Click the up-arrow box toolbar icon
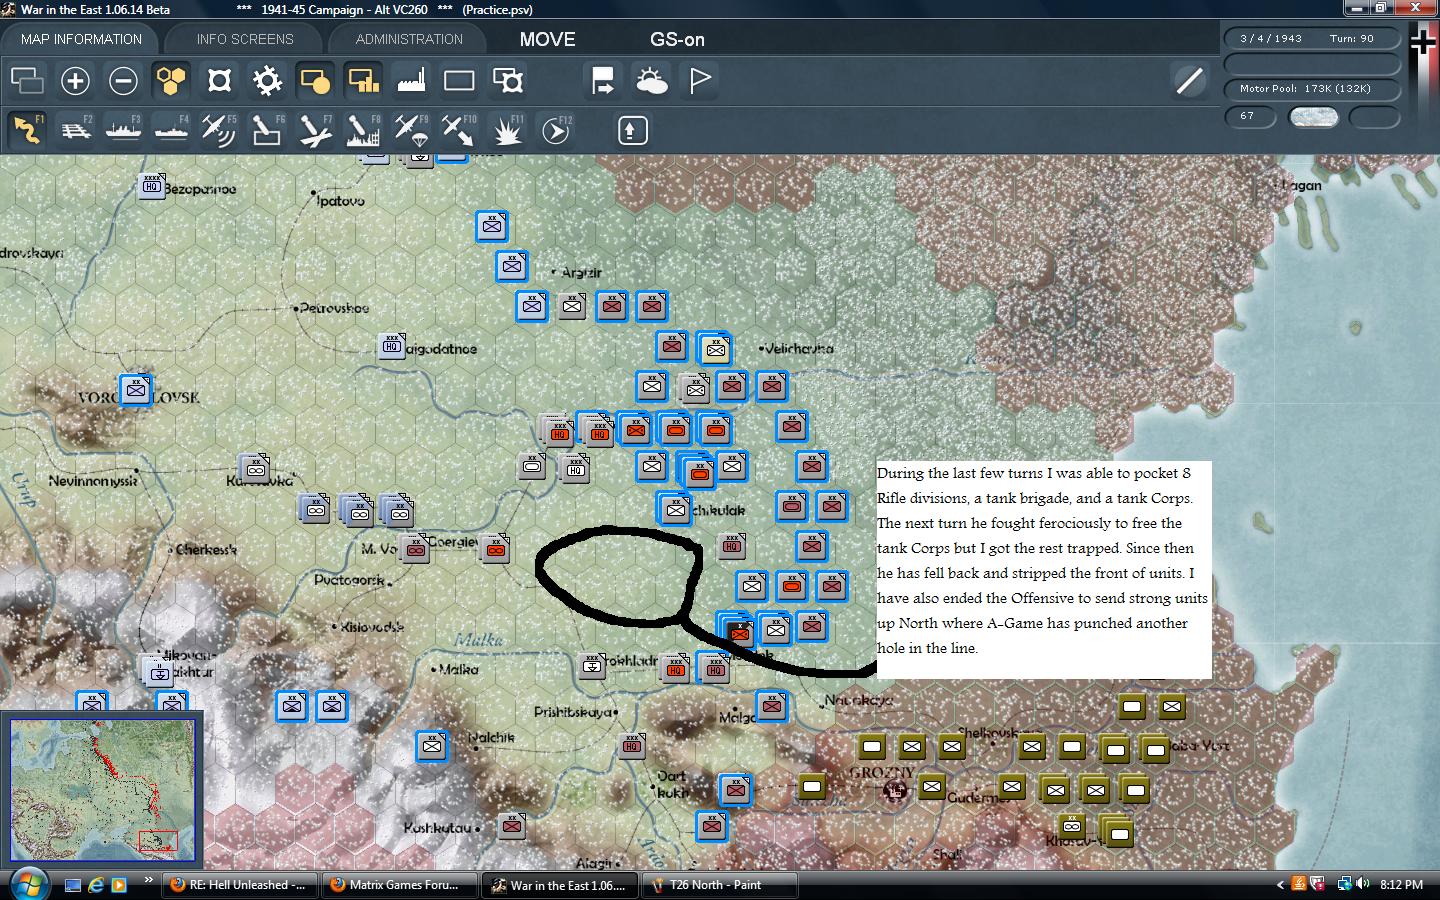The height and width of the screenshot is (900, 1440). pyautogui.click(x=633, y=130)
